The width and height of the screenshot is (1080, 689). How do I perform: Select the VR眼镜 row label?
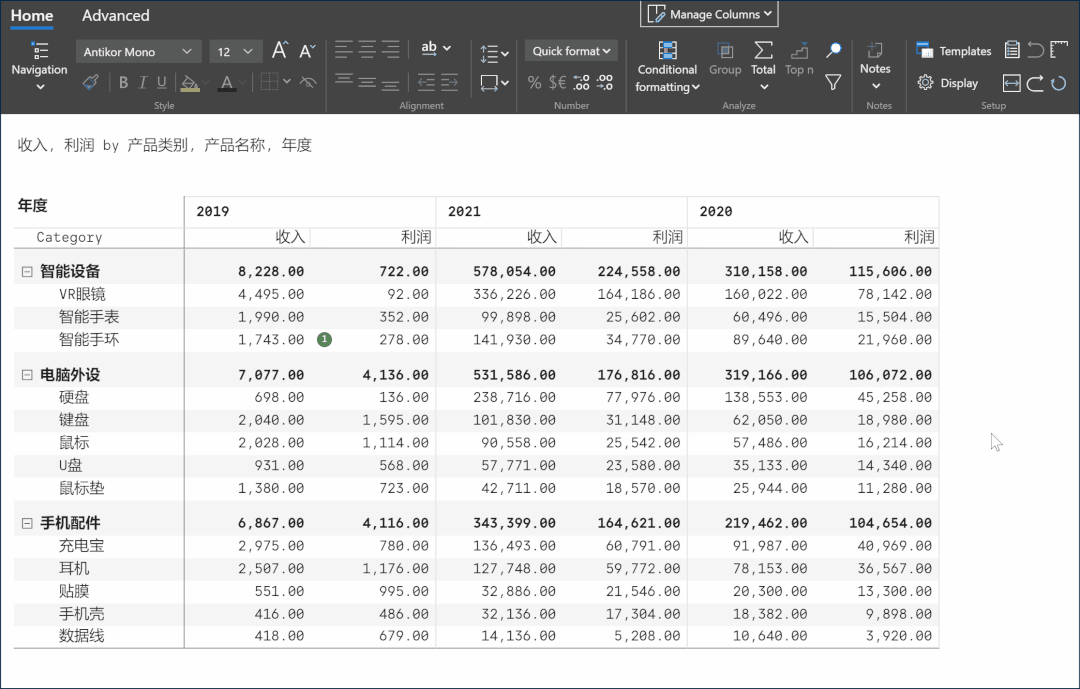(82, 294)
